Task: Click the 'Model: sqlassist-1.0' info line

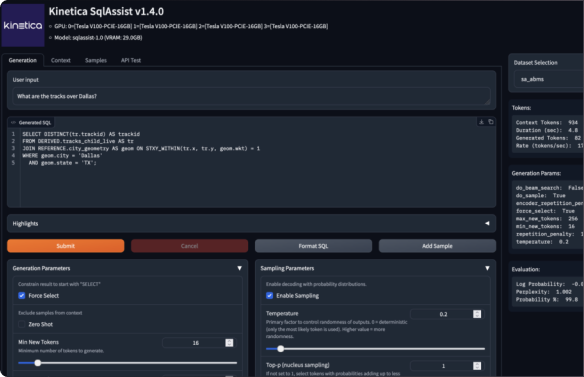Action: pyautogui.click(x=98, y=38)
